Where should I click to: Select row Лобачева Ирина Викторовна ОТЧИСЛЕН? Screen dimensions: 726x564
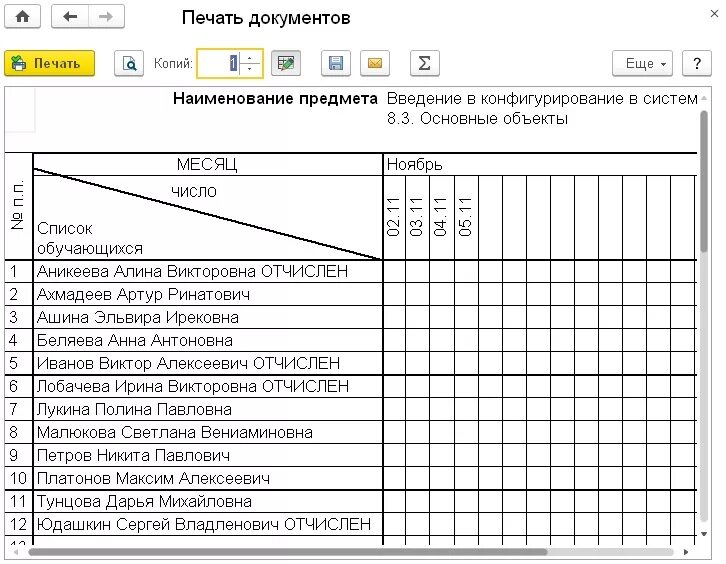(208, 386)
